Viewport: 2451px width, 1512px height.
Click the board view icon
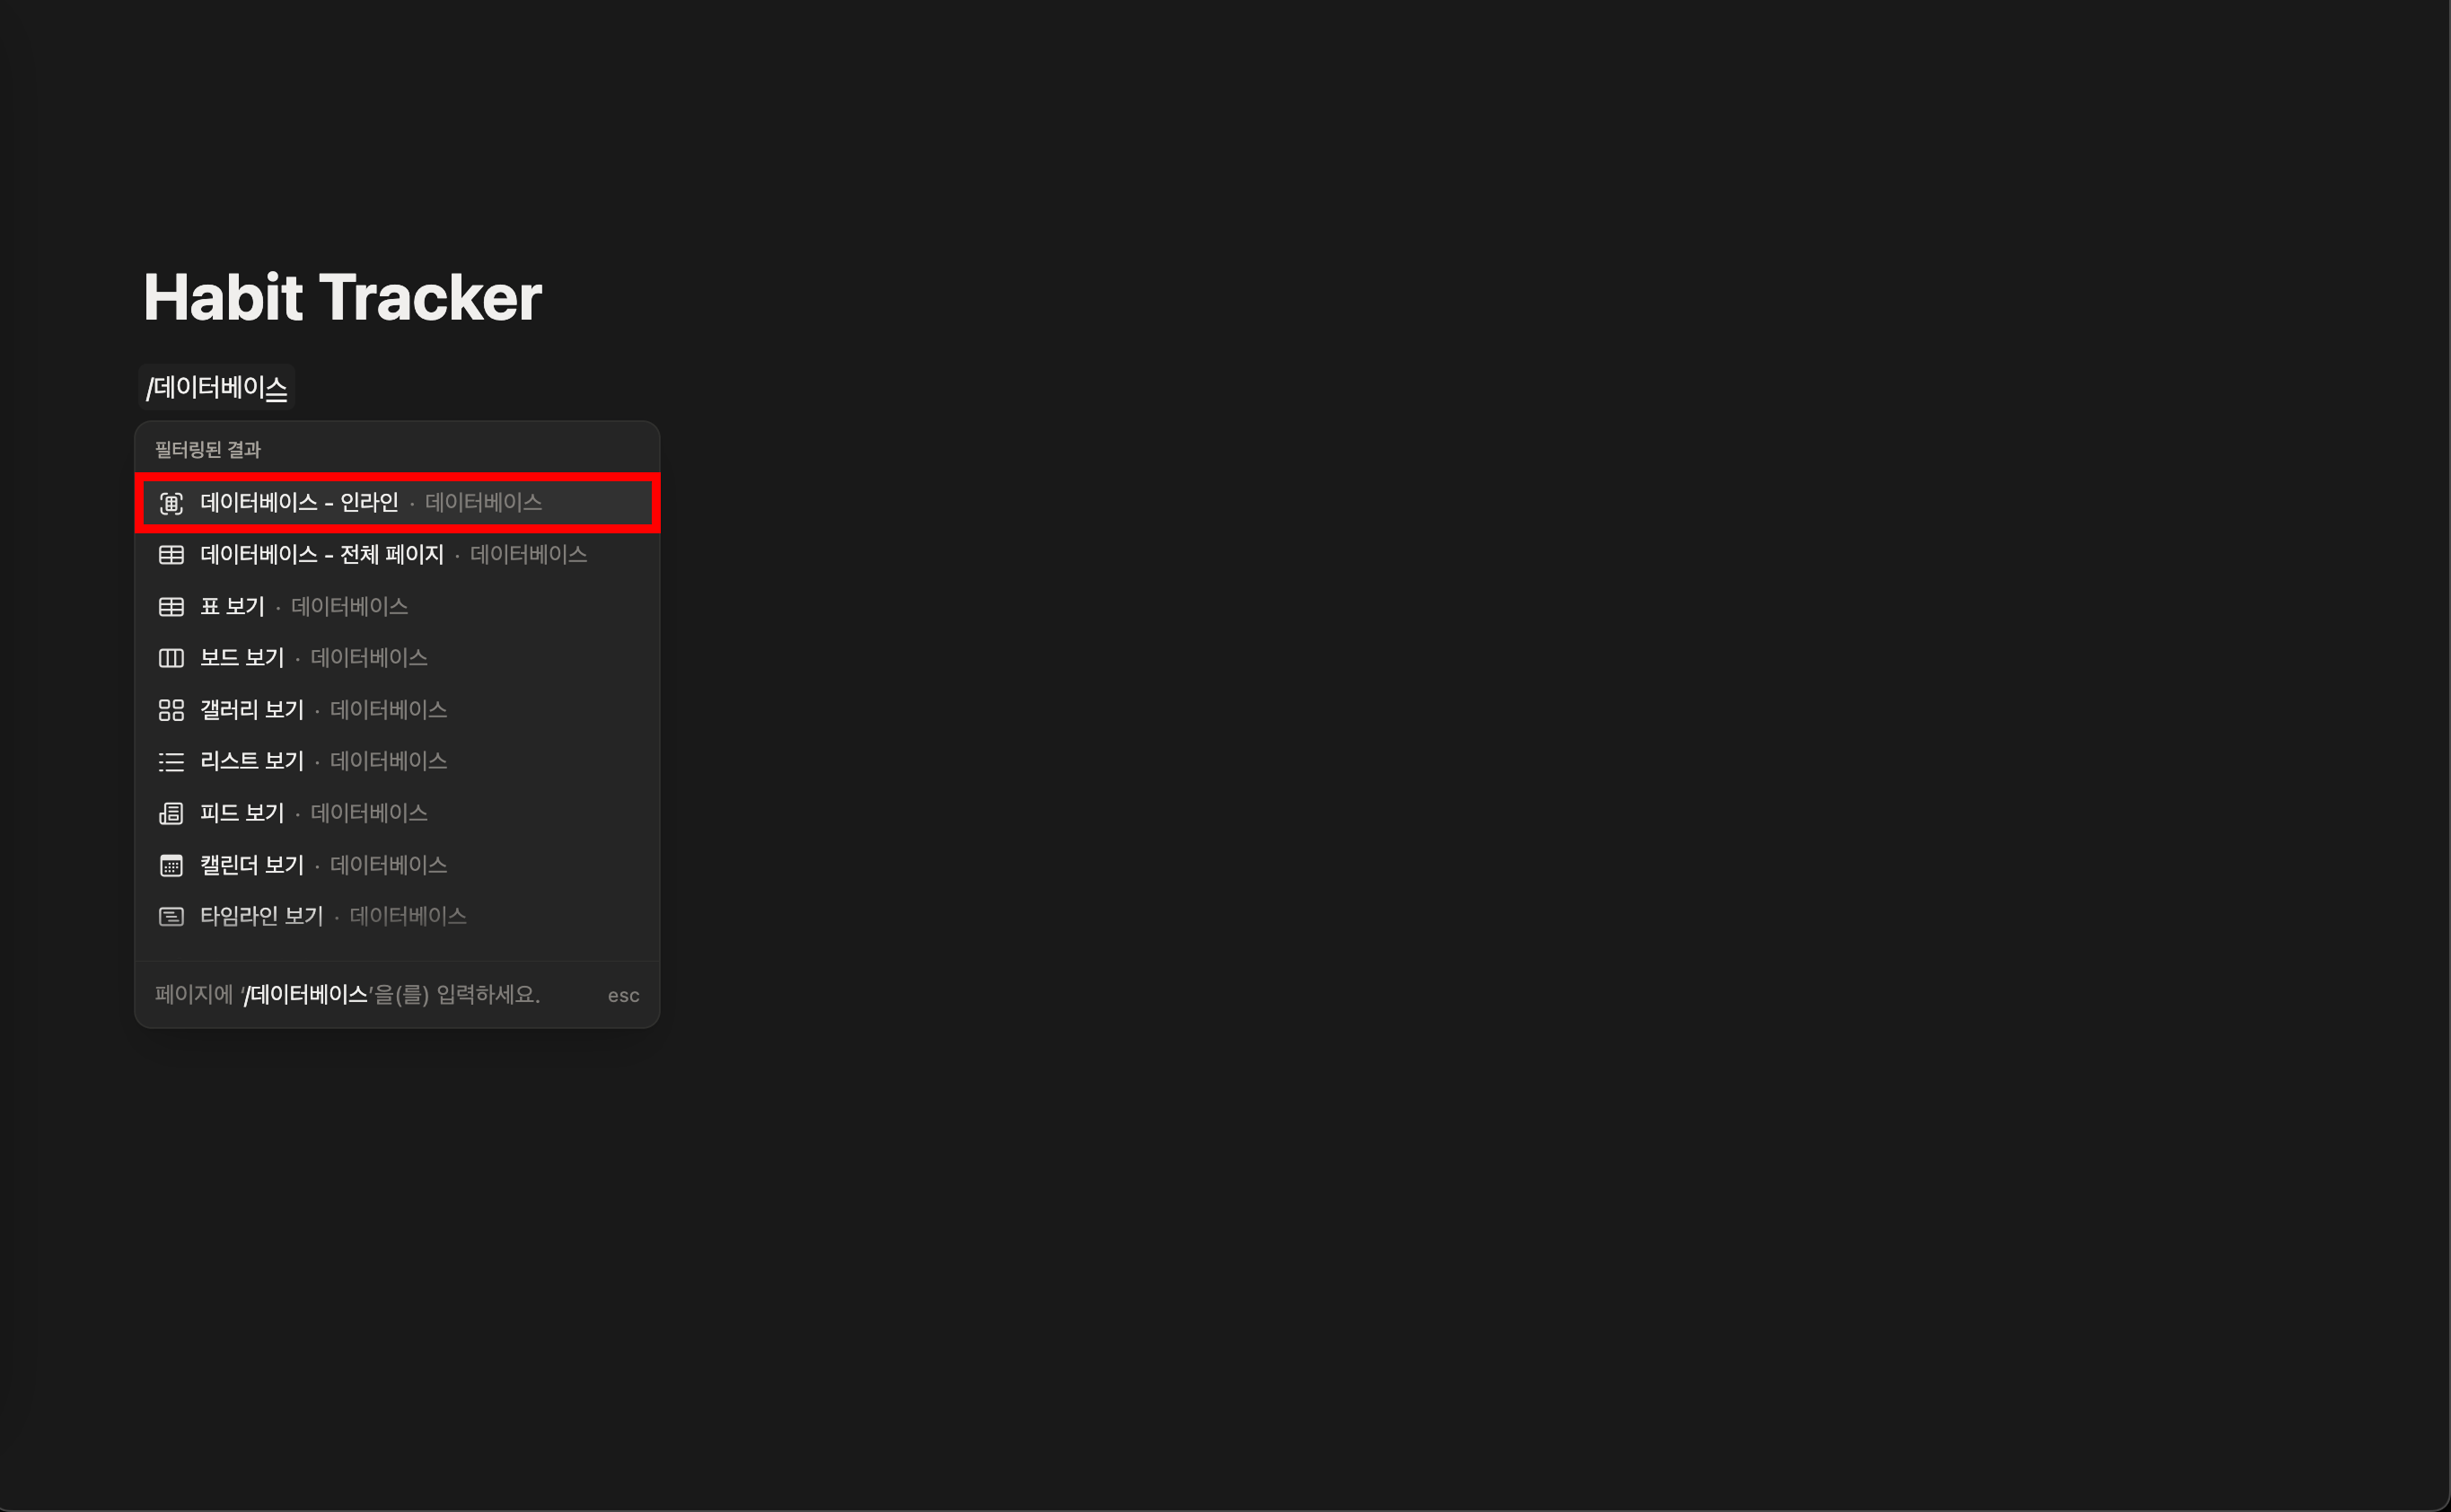click(171, 658)
